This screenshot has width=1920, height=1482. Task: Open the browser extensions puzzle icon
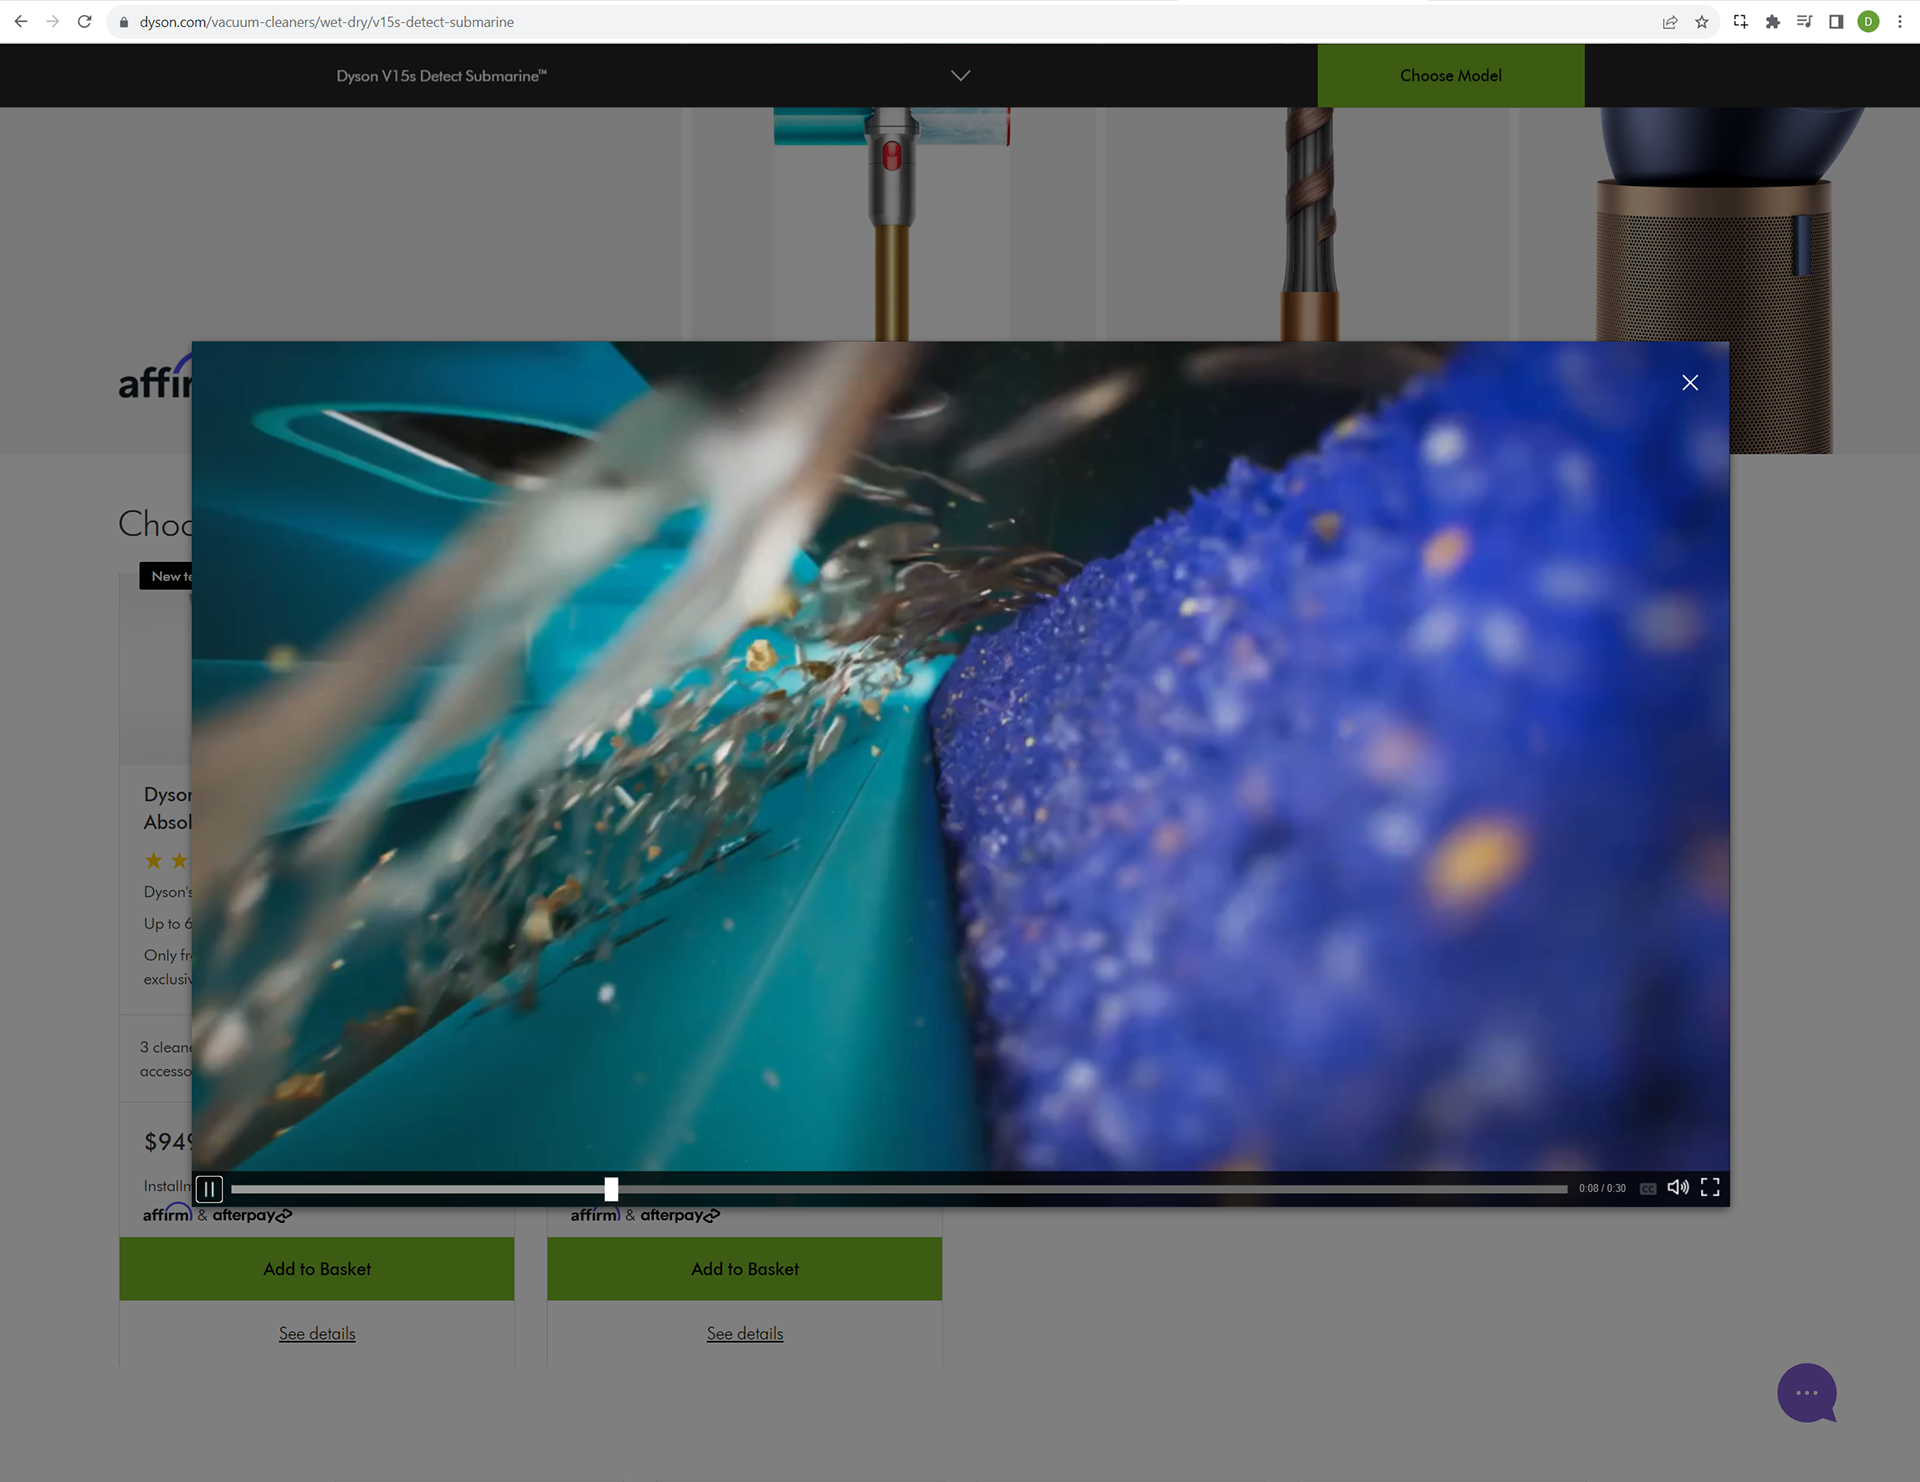pos(1773,22)
